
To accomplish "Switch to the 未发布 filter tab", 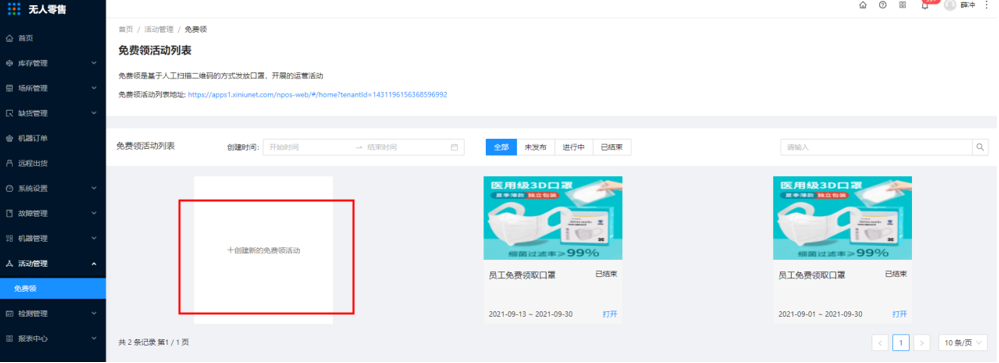I will [536, 147].
